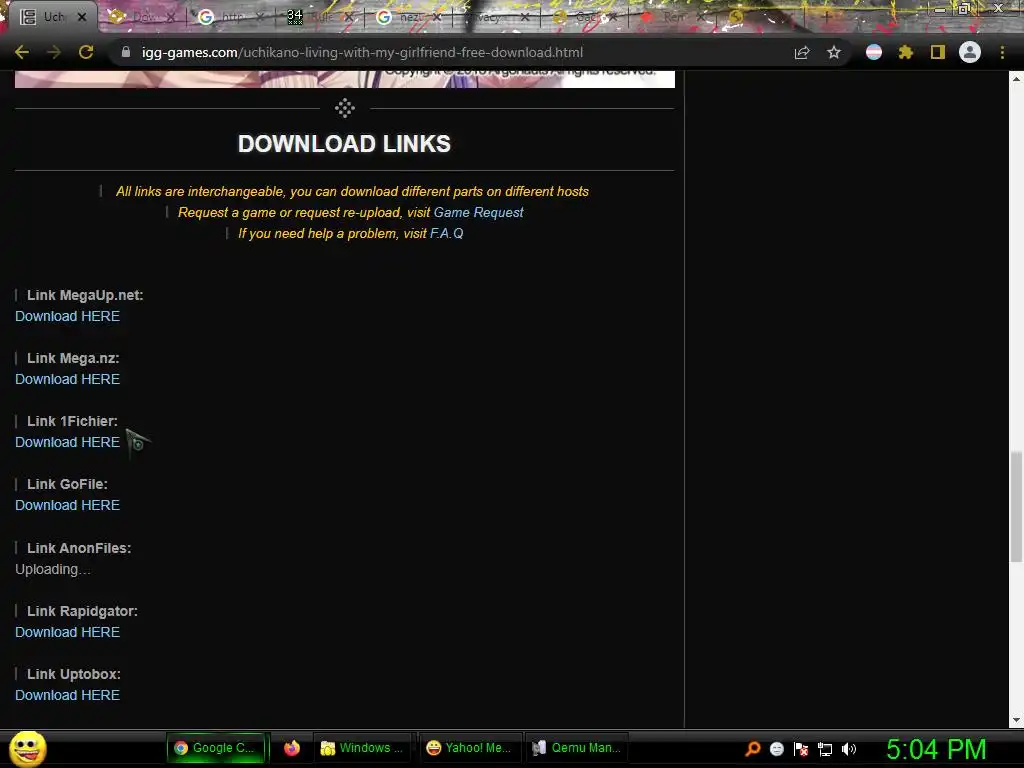The width and height of the screenshot is (1024, 768).
Task: Switch to the Google 'http' tab
Action: 231,17
